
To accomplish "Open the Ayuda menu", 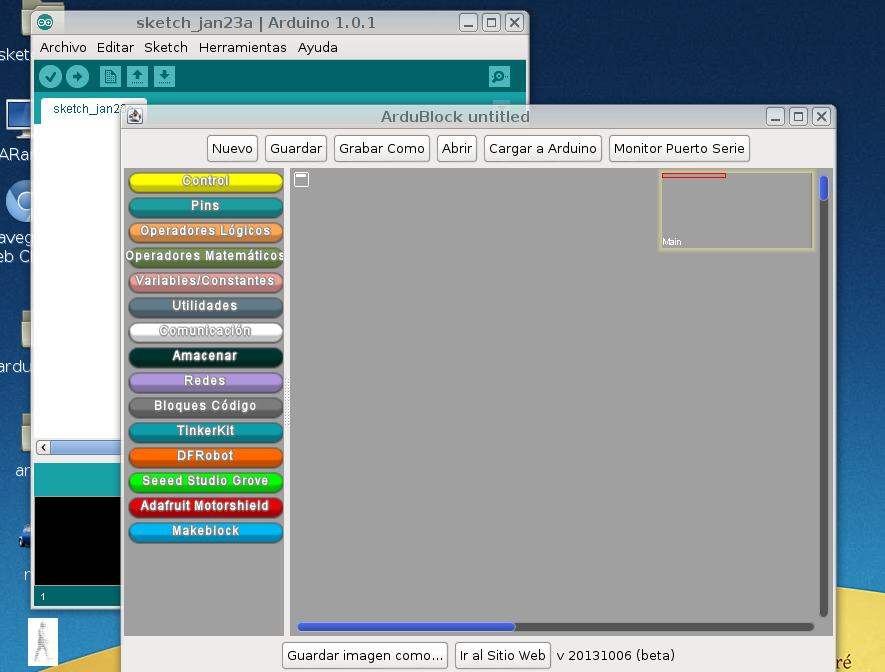I will click(318, 47).
